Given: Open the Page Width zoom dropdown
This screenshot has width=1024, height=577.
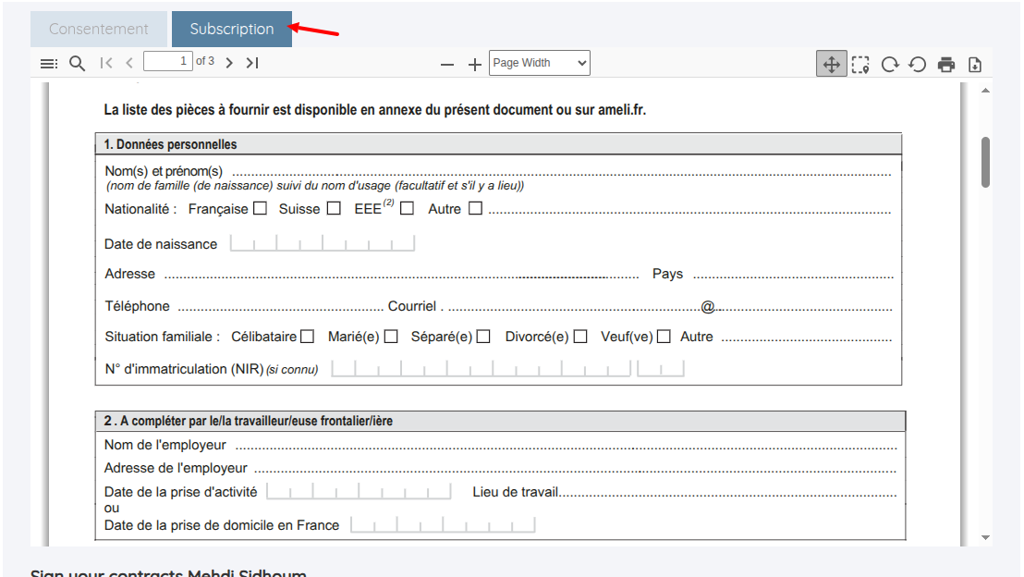Looking at the screenshot, I should pyautogui.click(x=539, y=63).
